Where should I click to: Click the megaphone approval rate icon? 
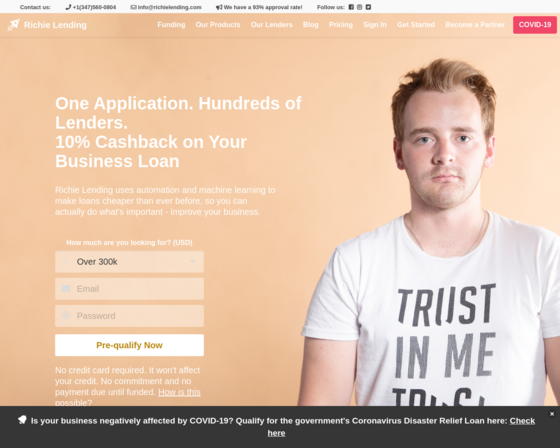[x=219, y=7]
